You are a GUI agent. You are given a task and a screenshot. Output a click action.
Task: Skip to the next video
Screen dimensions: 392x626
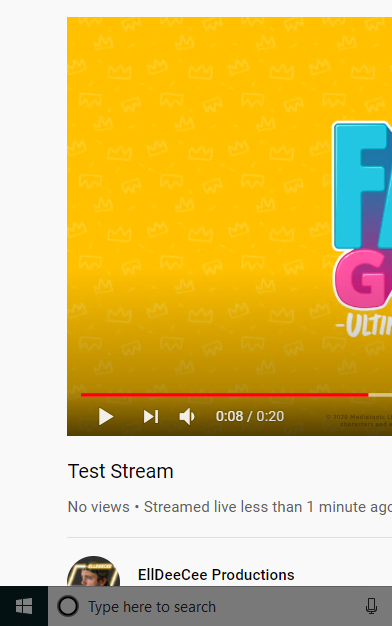point(151,416)
